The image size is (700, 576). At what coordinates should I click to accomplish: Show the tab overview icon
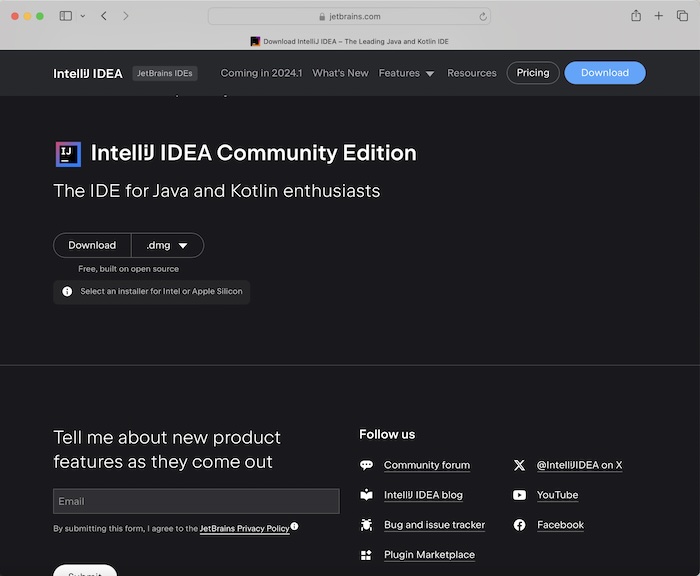click(682, 16)
